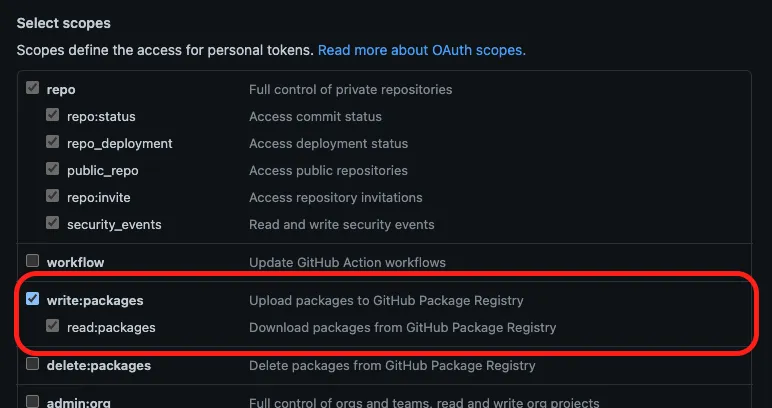Screen dimensions: 772x408
Task: Click the delete:packages scope label
Action: point(98,365)
